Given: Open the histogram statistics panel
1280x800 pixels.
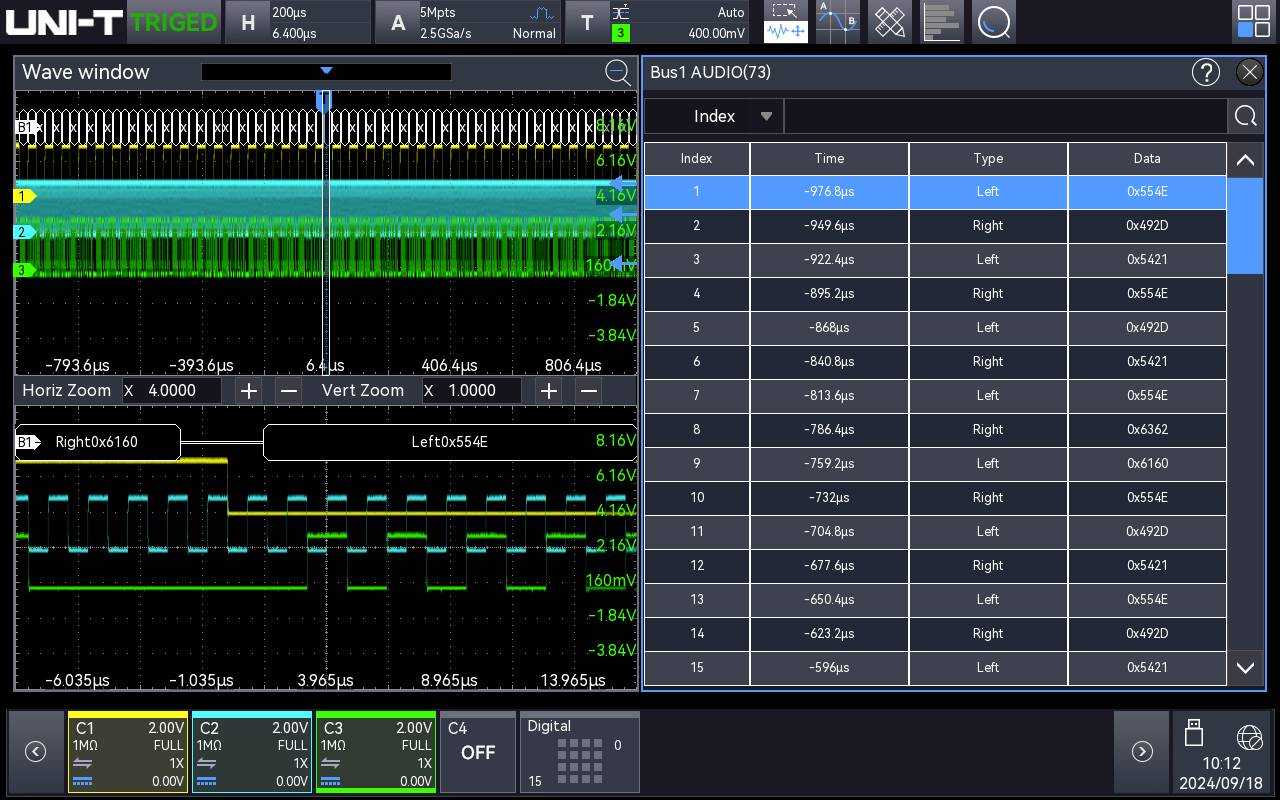Looking at the screenshot, I should tap(941, 21).
